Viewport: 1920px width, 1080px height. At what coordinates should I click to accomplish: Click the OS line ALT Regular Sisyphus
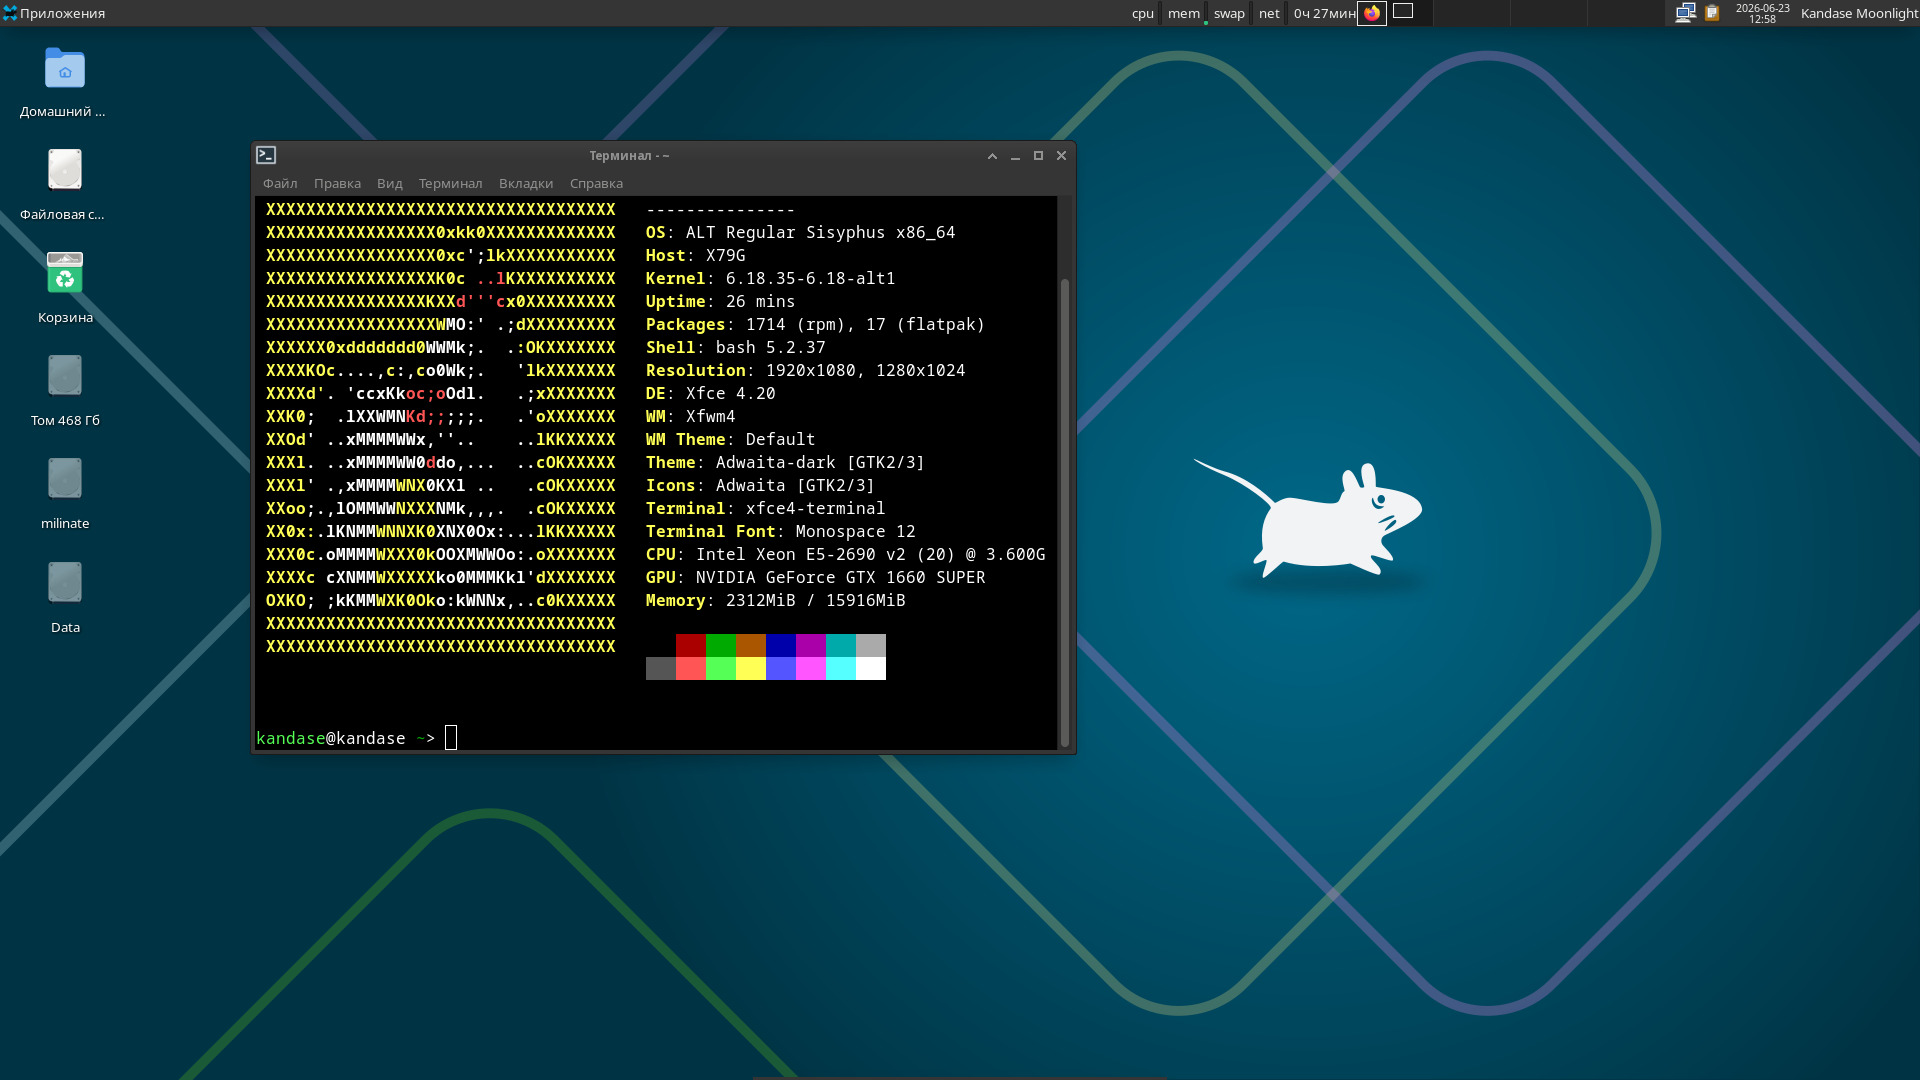click(800, 232)
